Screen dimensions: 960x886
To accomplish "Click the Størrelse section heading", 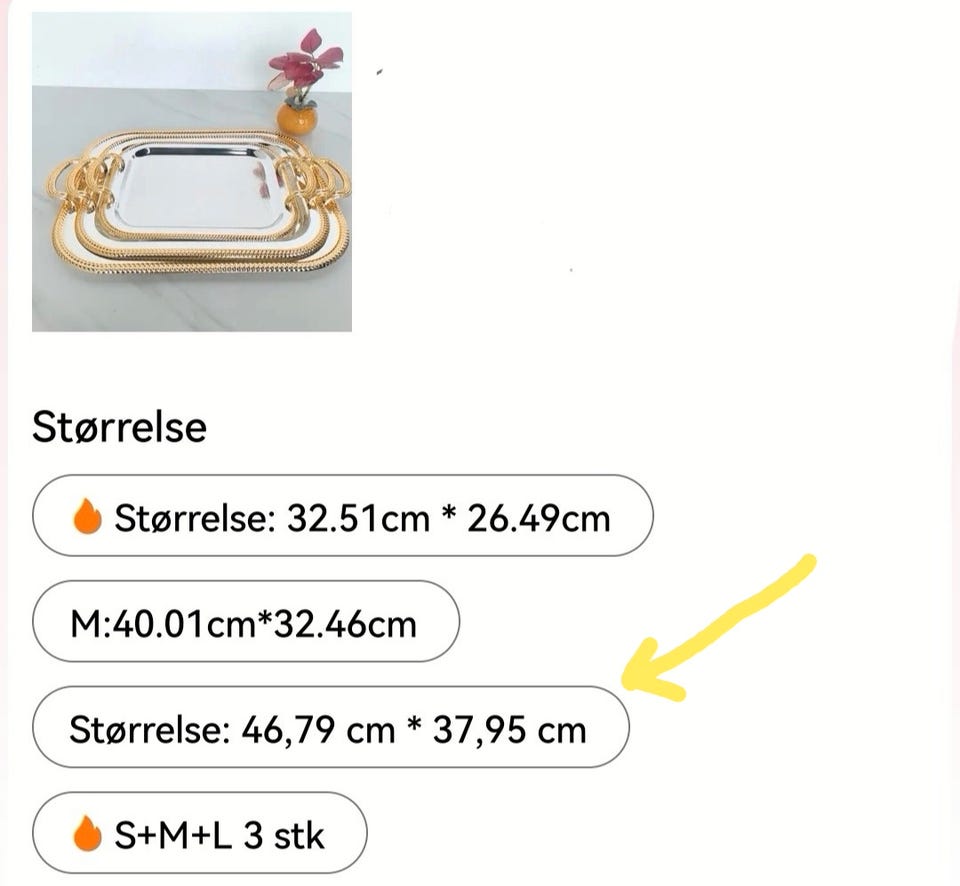I will click(x=119, y=426).
